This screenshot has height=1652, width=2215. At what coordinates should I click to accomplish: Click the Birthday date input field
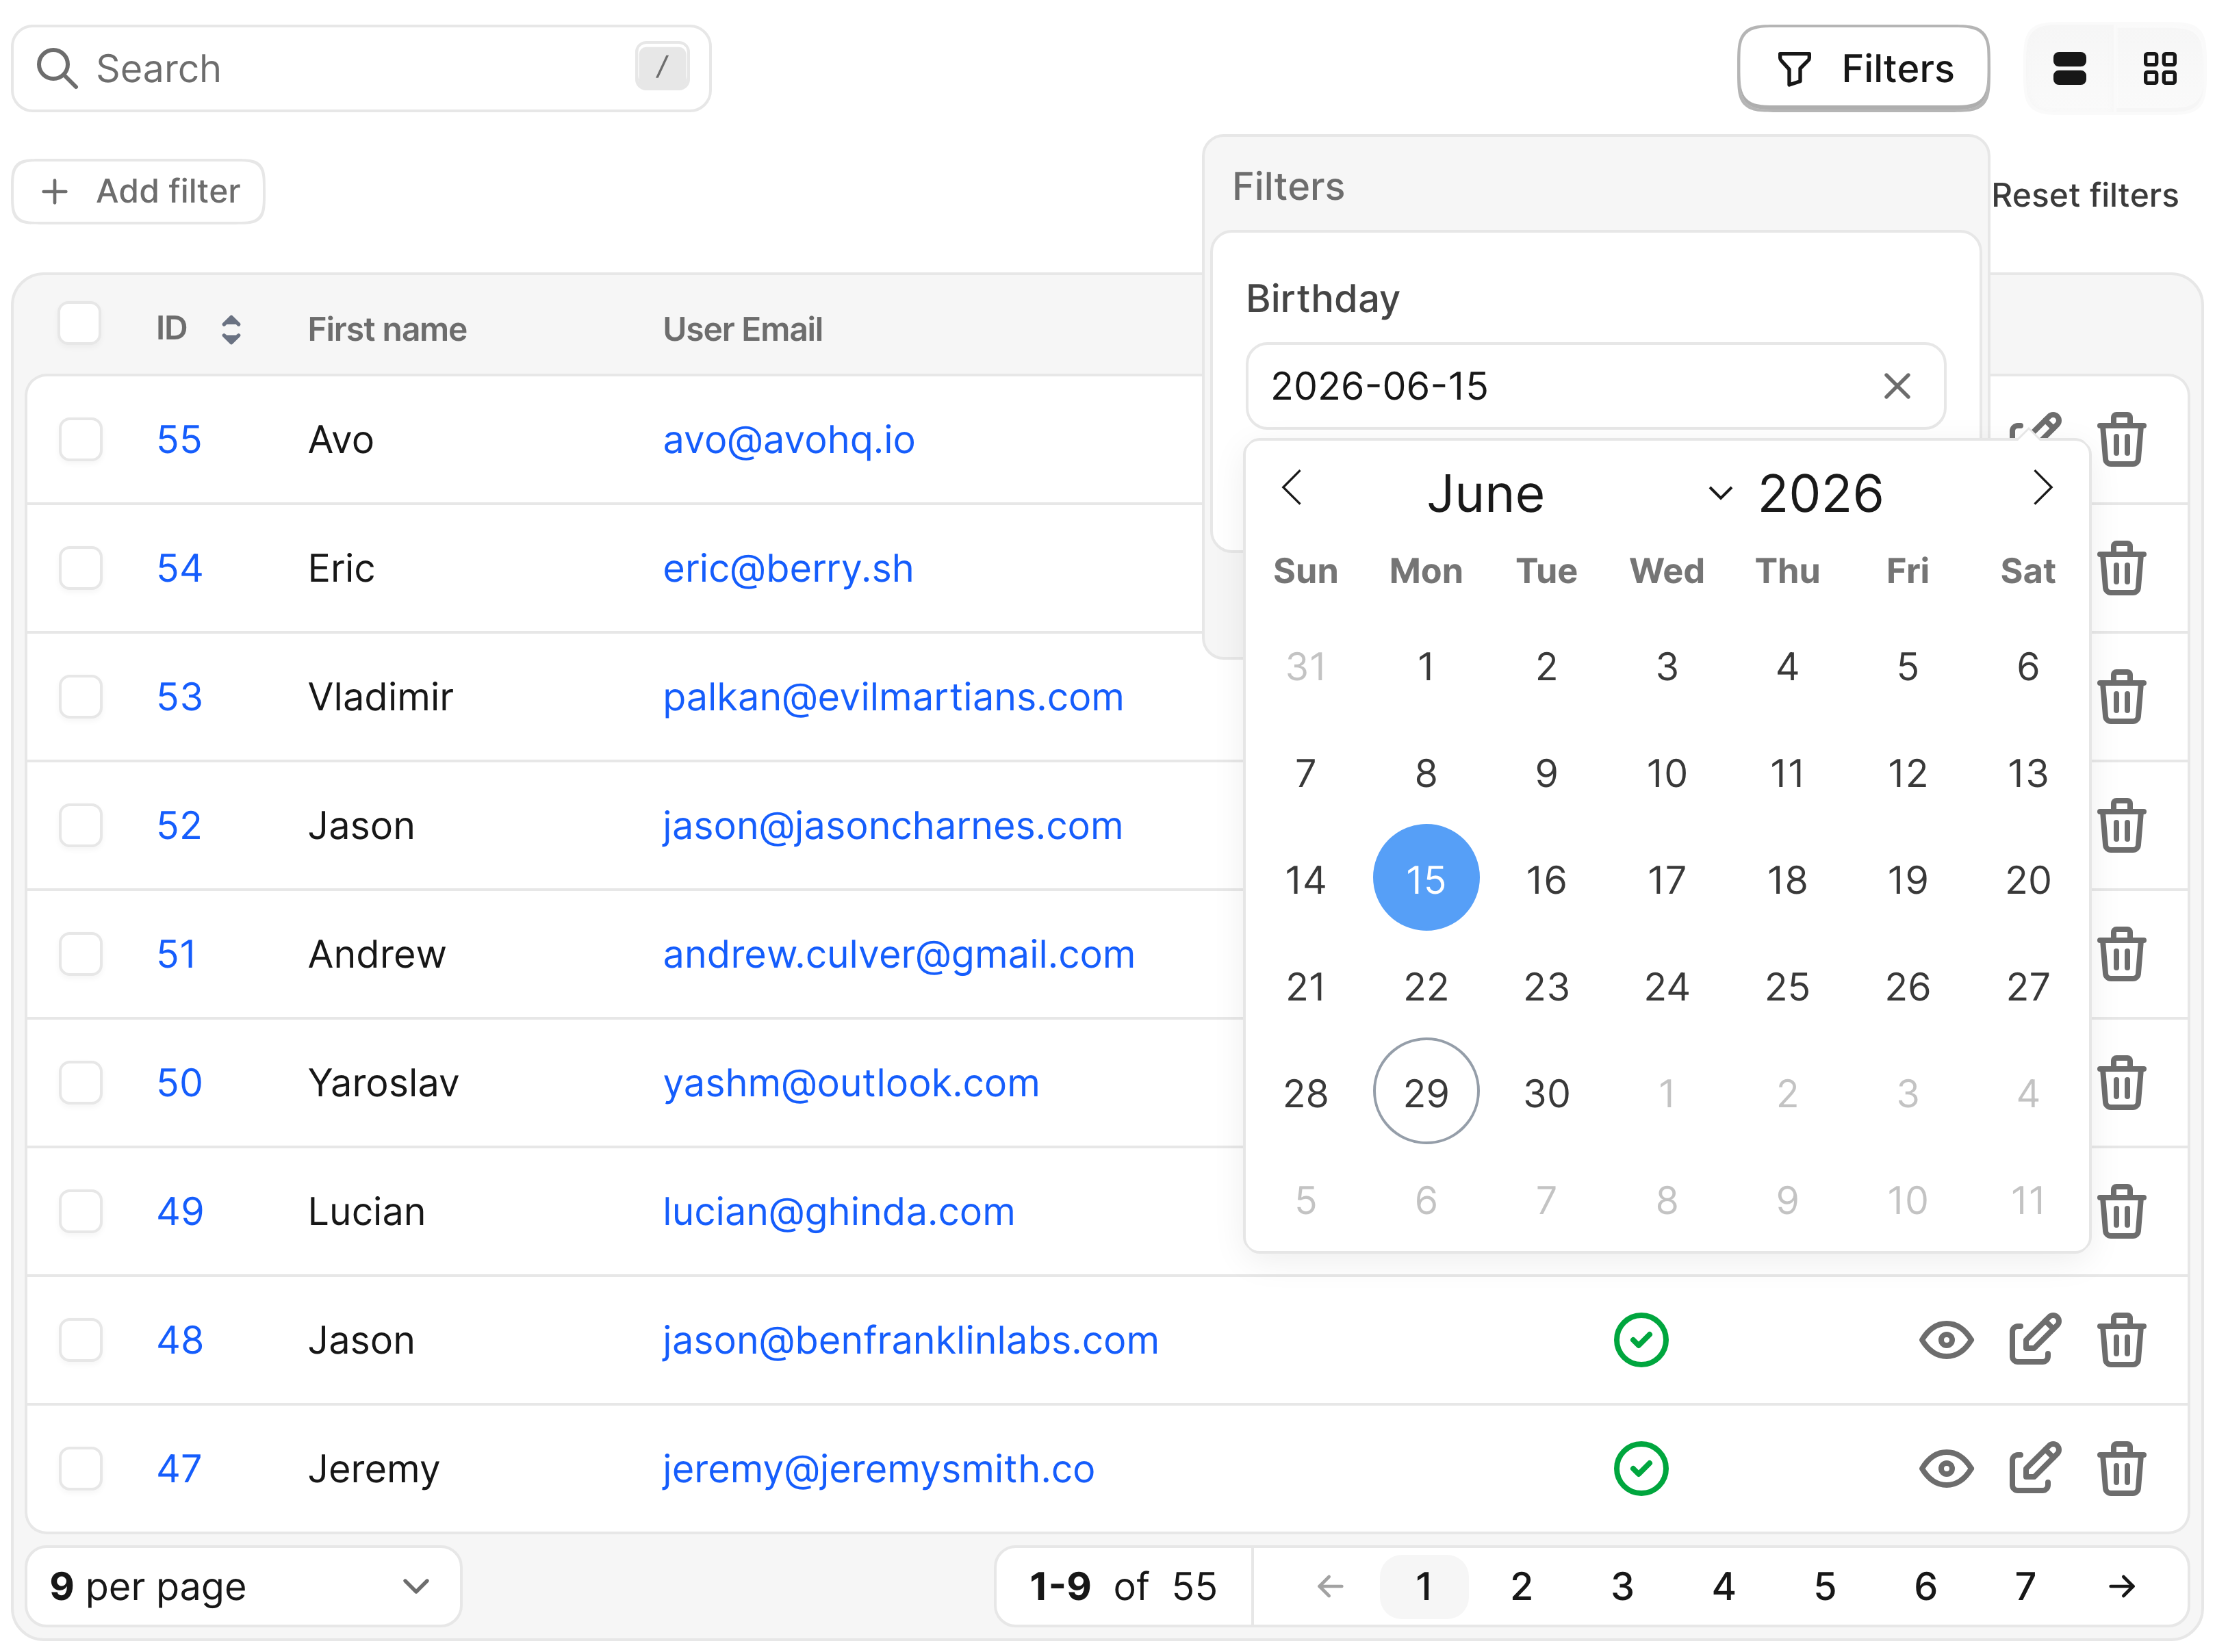pos(1595,386)
